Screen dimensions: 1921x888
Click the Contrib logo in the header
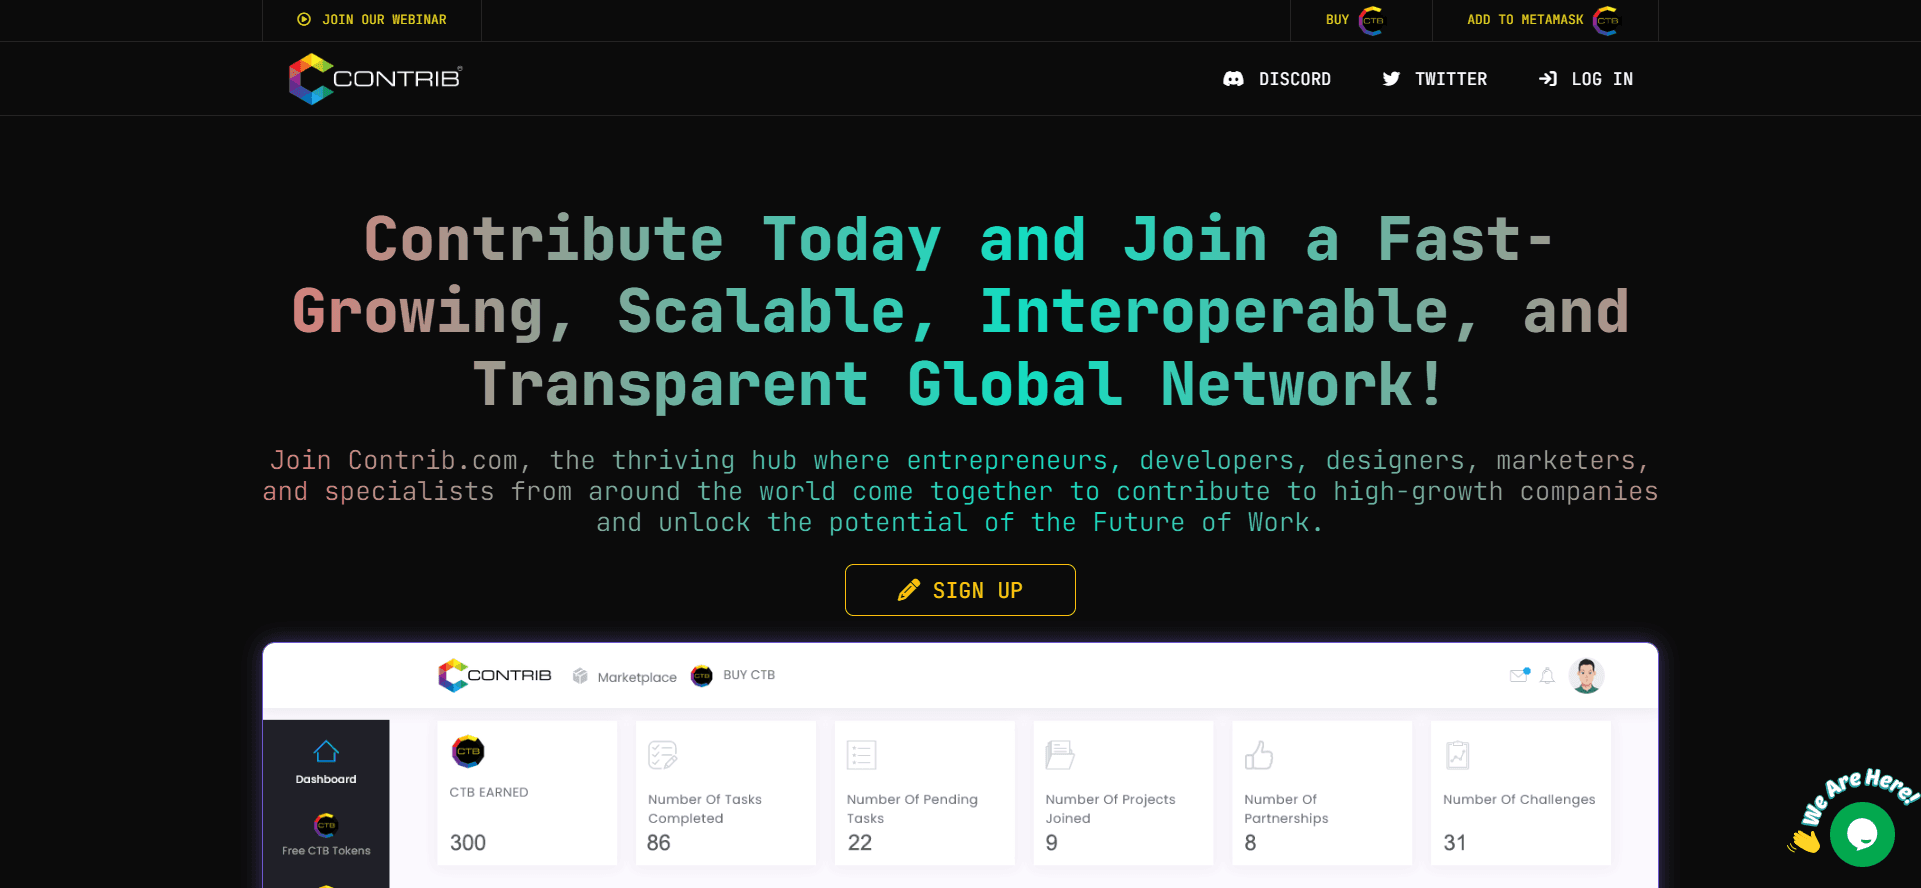375,79
